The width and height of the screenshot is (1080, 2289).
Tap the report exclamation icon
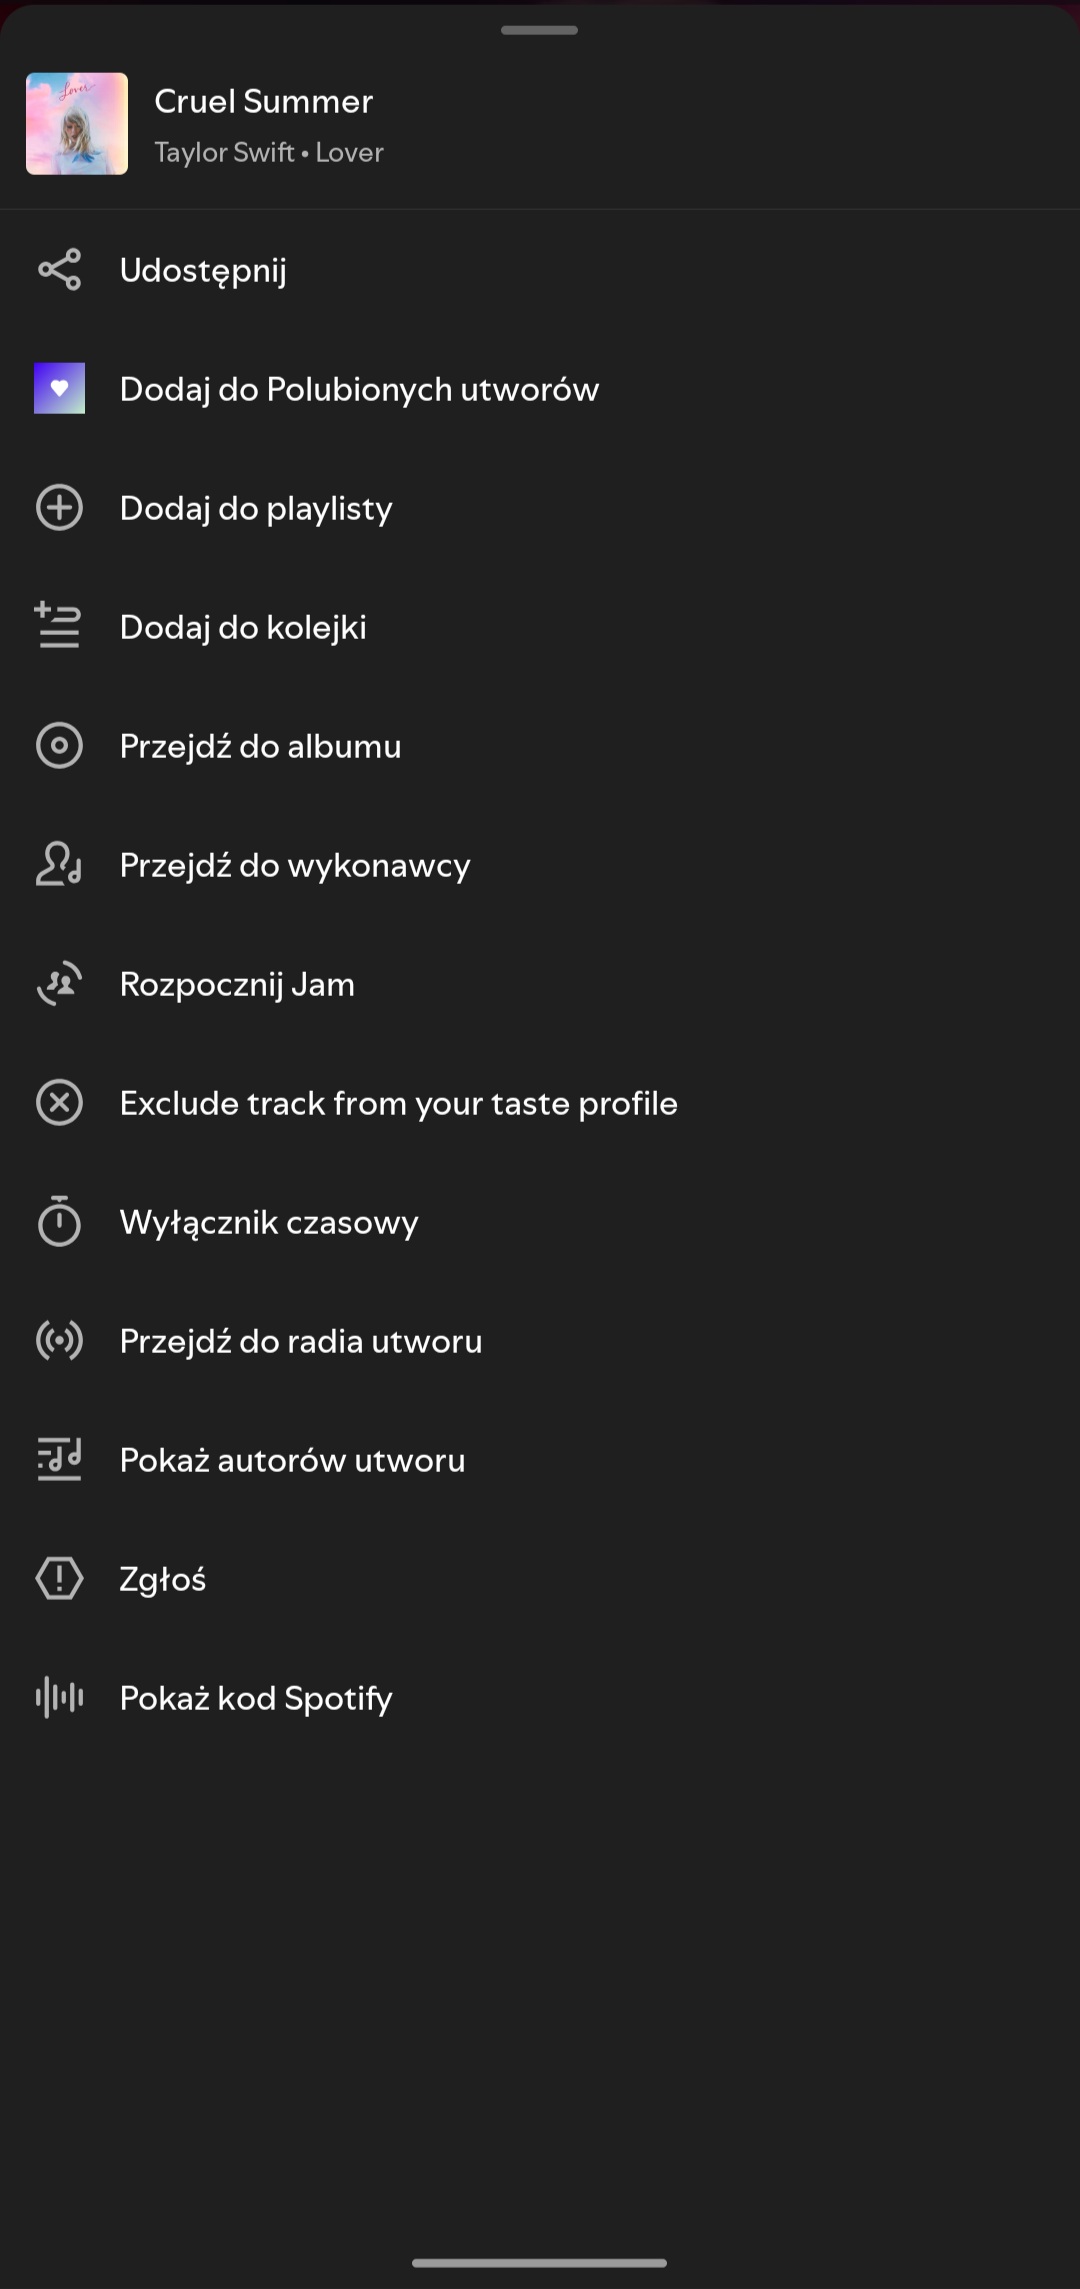[x=59, y=1579]
